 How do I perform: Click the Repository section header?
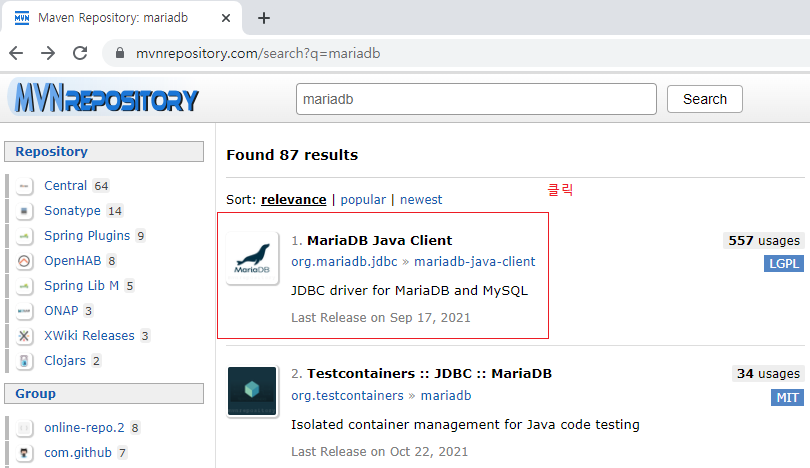pyautogui.click(x=104, y=151)
